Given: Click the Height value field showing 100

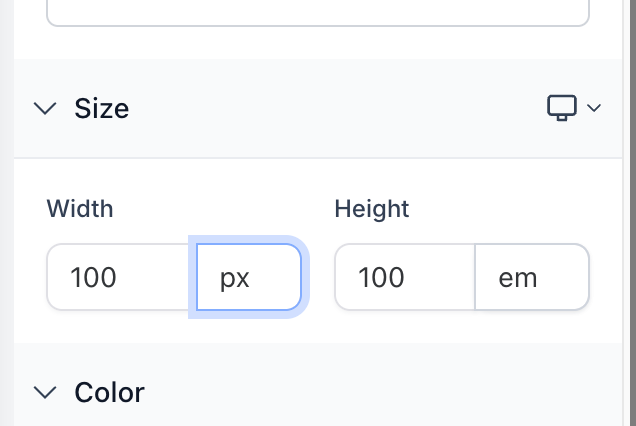Looking at the screenshot, I should click(405, 277).
